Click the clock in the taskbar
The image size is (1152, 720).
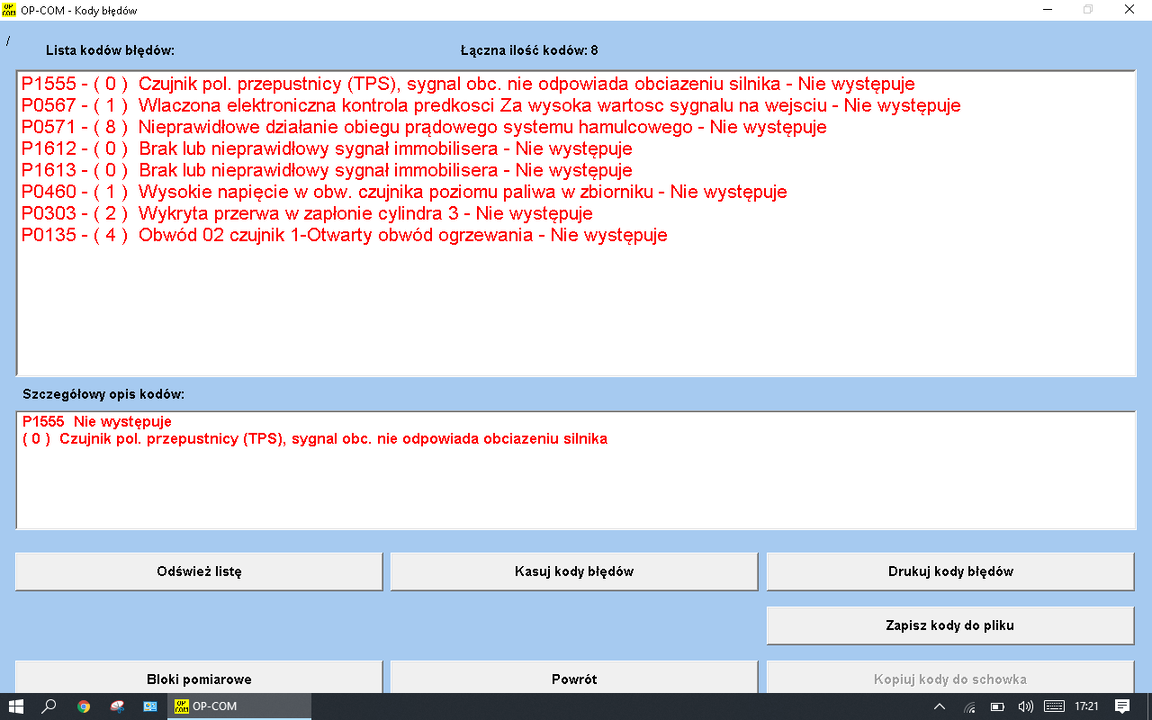1086,707
